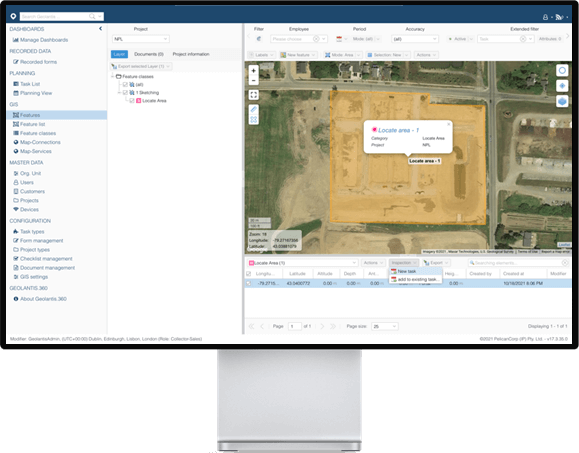The height and width of the screenshot is (453, 579).
Task: Choose New task from Inspection menu
Action: [416, 271]
